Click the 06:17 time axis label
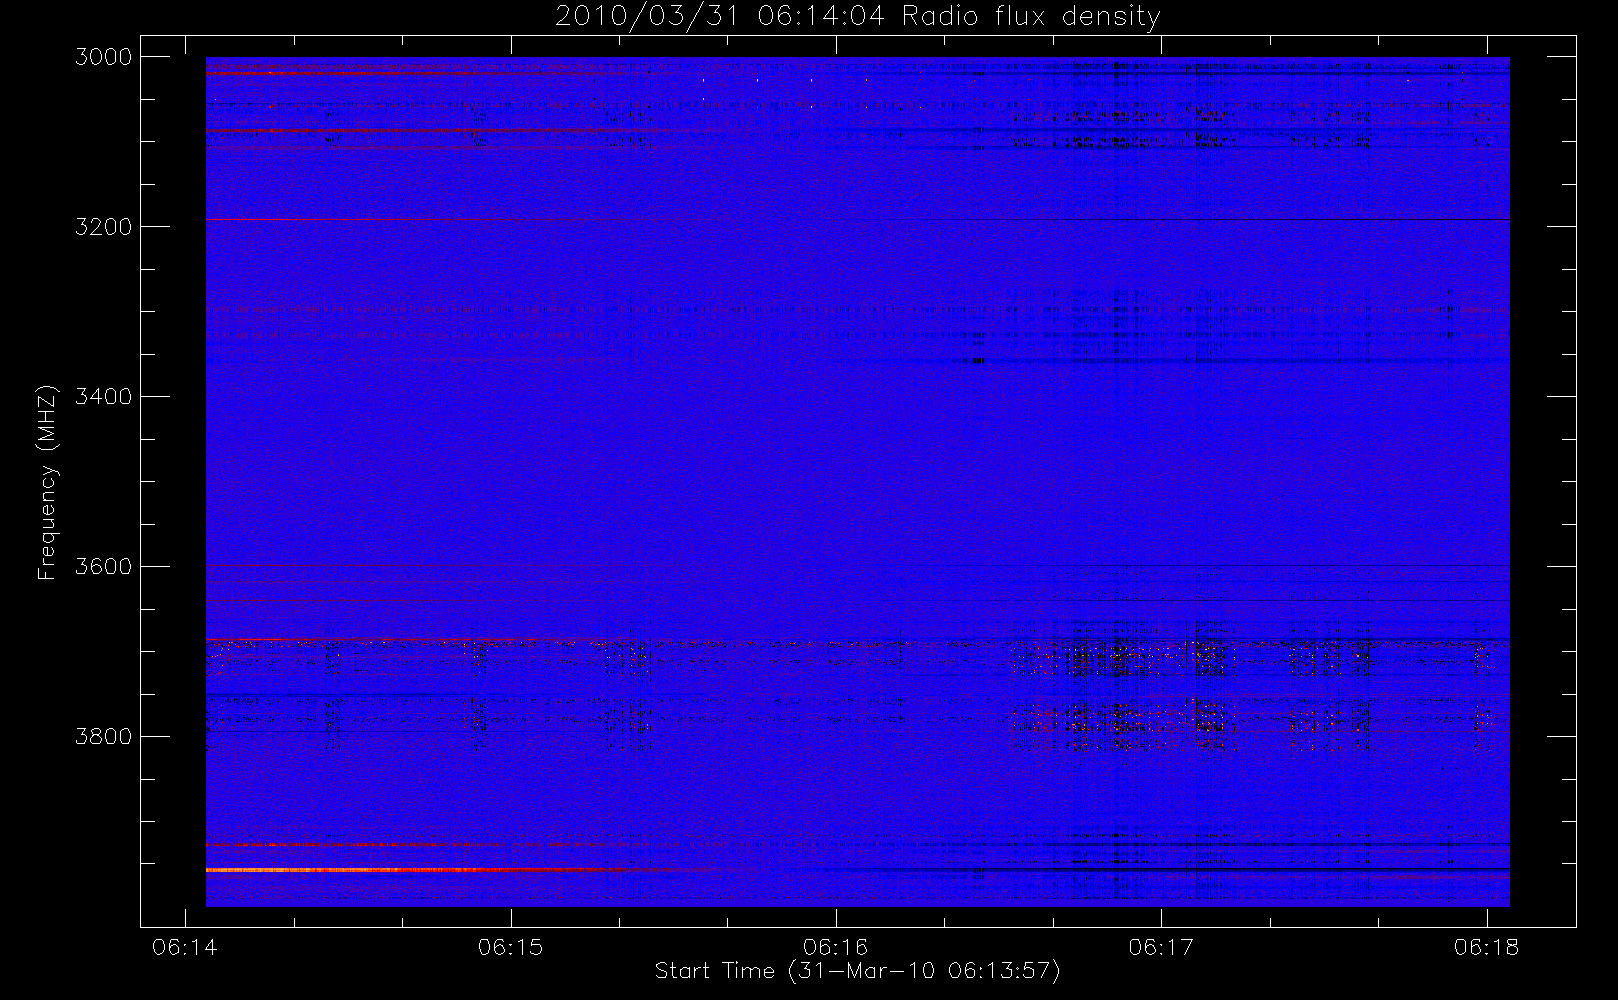The image size is (1618, 1000). (x=1161, y=947)
